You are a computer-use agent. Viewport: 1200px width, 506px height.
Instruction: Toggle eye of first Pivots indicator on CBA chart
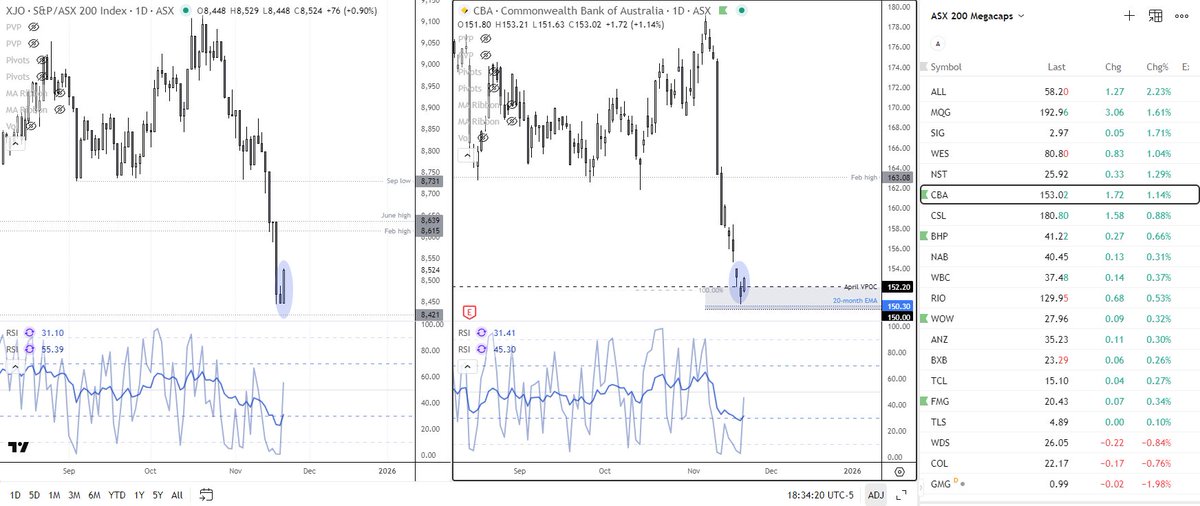495,70
